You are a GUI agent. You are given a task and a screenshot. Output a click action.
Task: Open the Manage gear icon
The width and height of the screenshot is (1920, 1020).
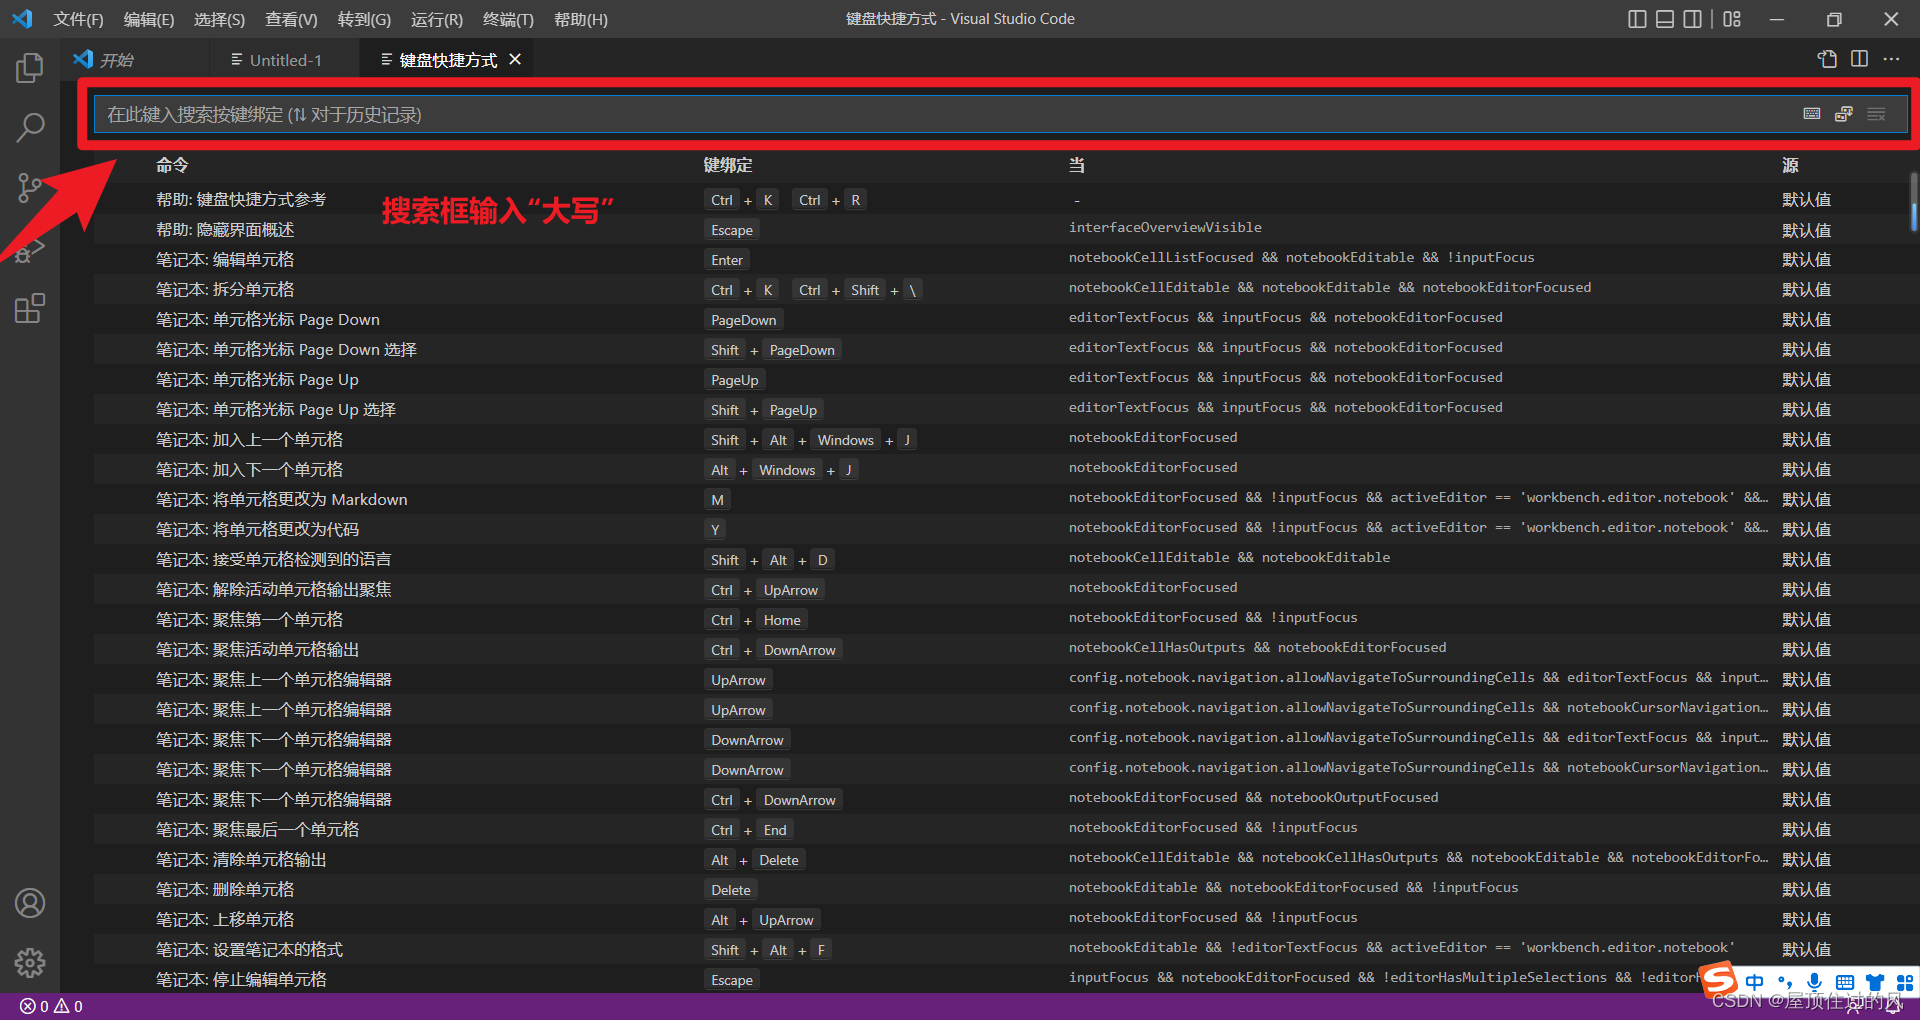pyautogui.click(x=30, y=963)
